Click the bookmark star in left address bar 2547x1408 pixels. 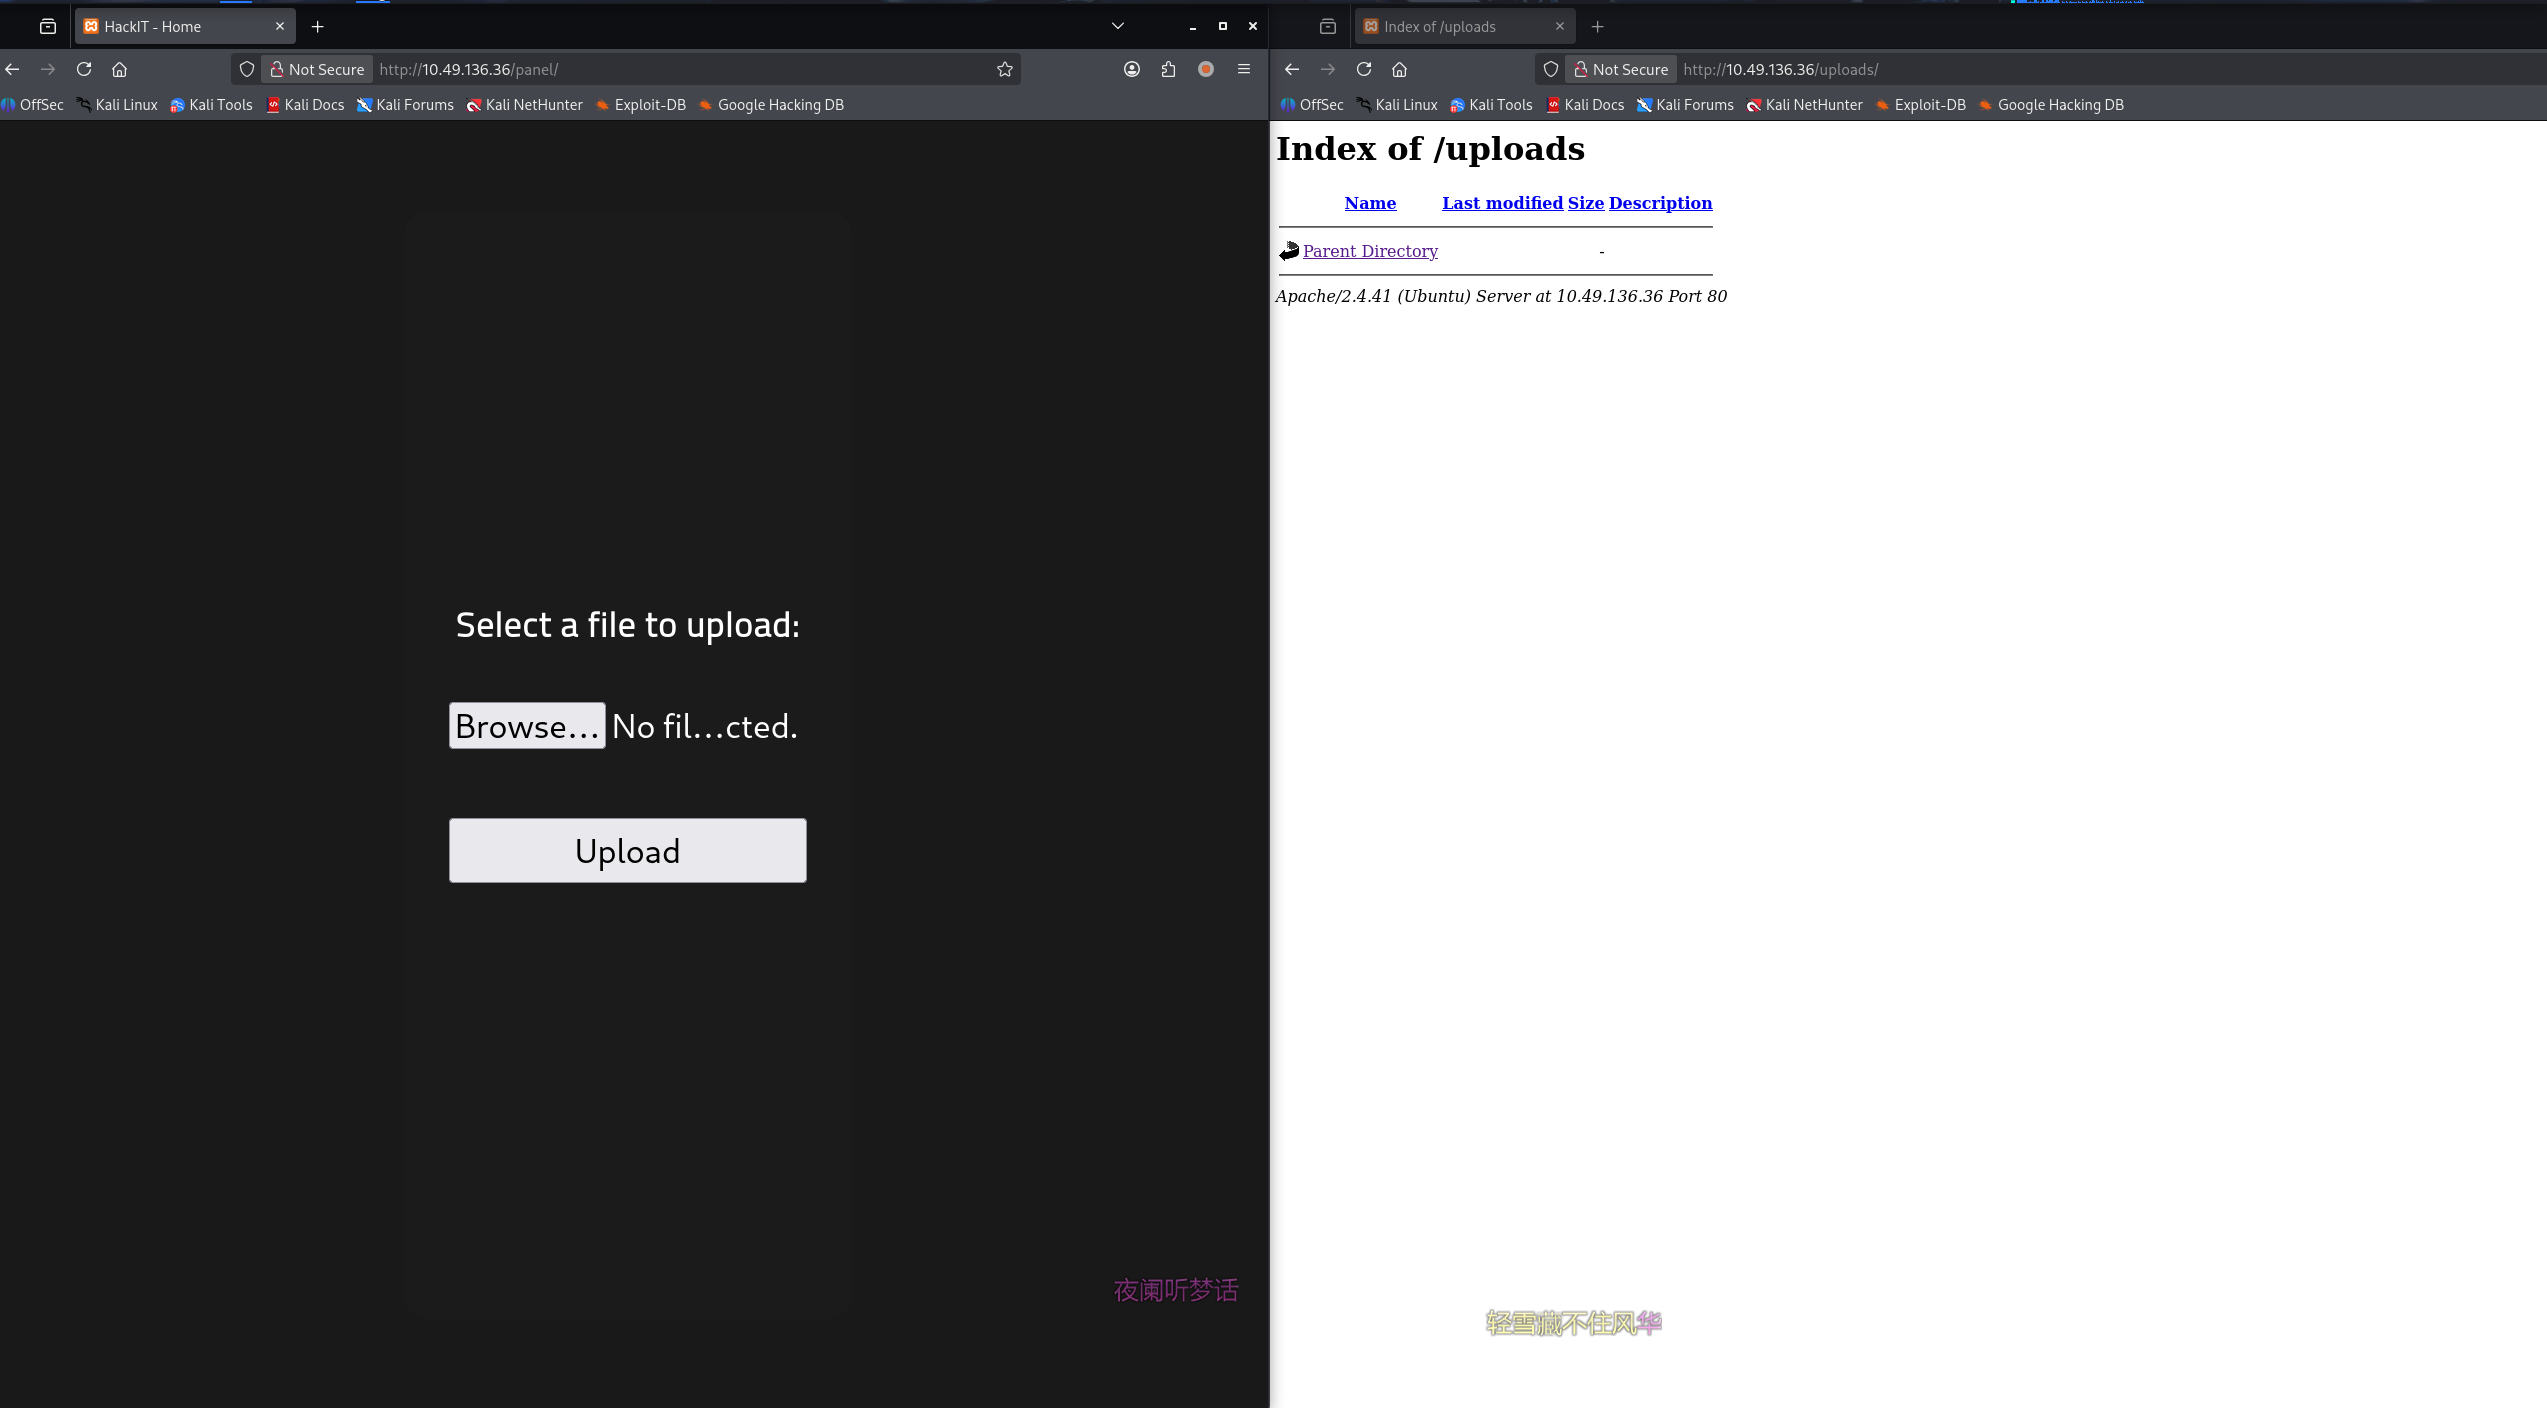[x=1004, y=69]
